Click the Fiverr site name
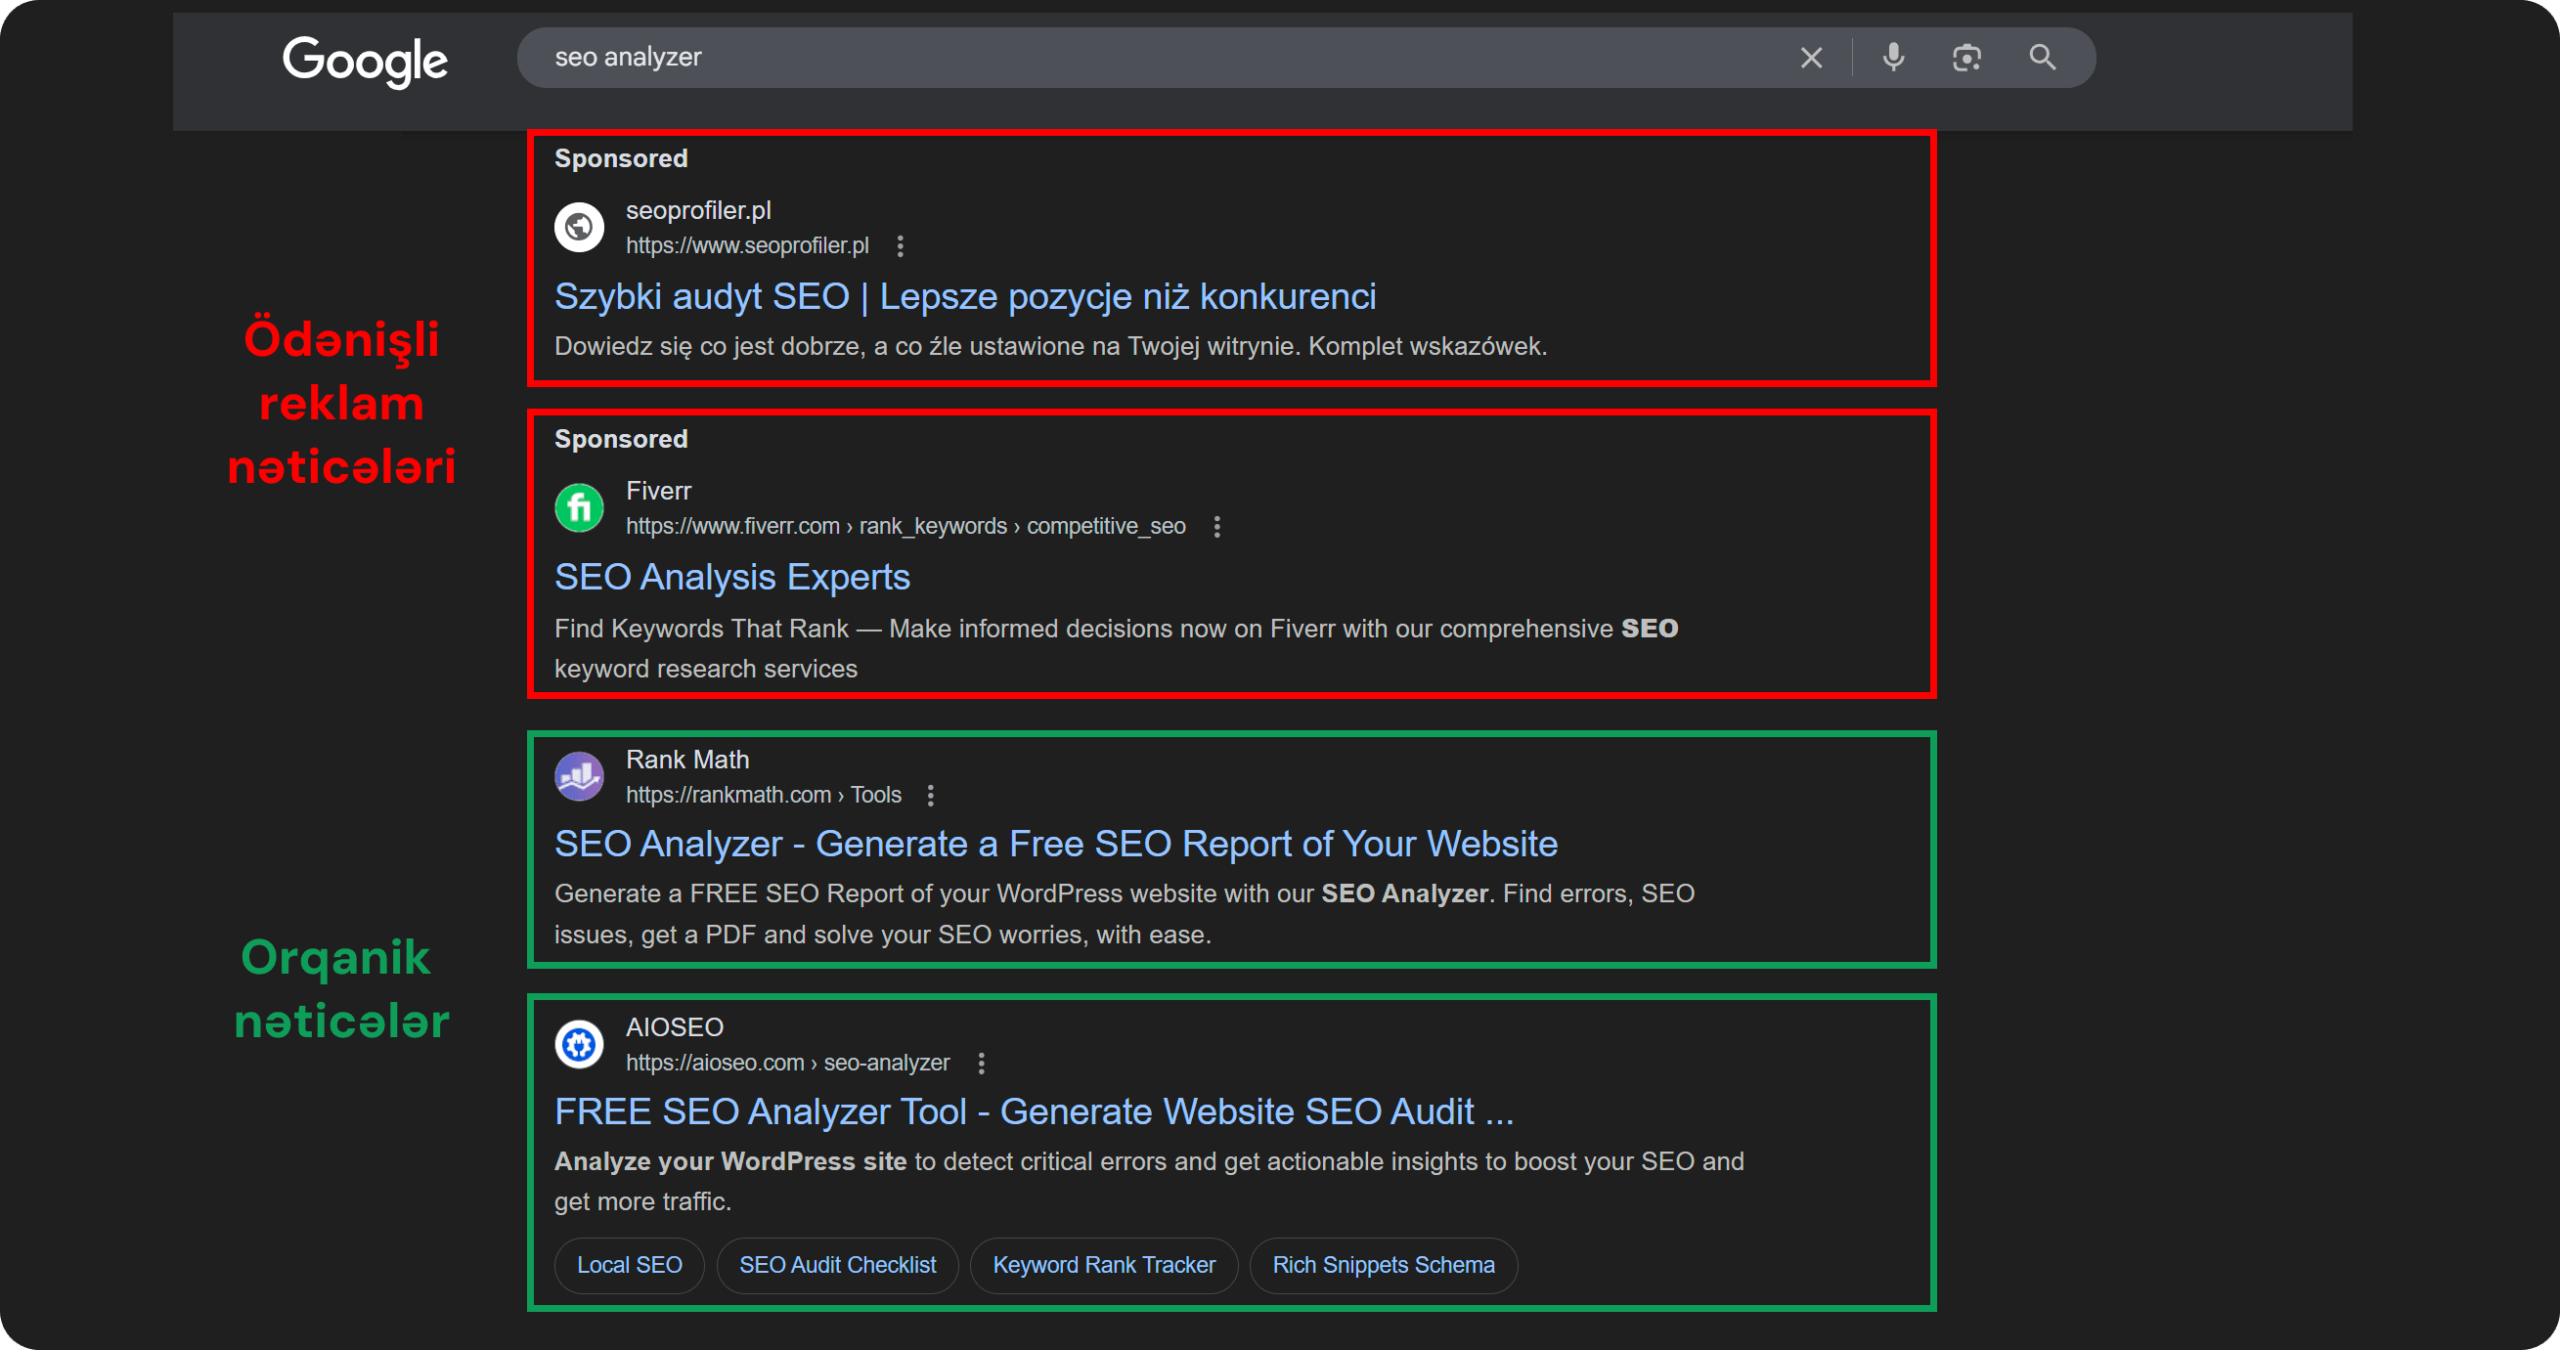Screen dimensions: 2560x1350 658,491
